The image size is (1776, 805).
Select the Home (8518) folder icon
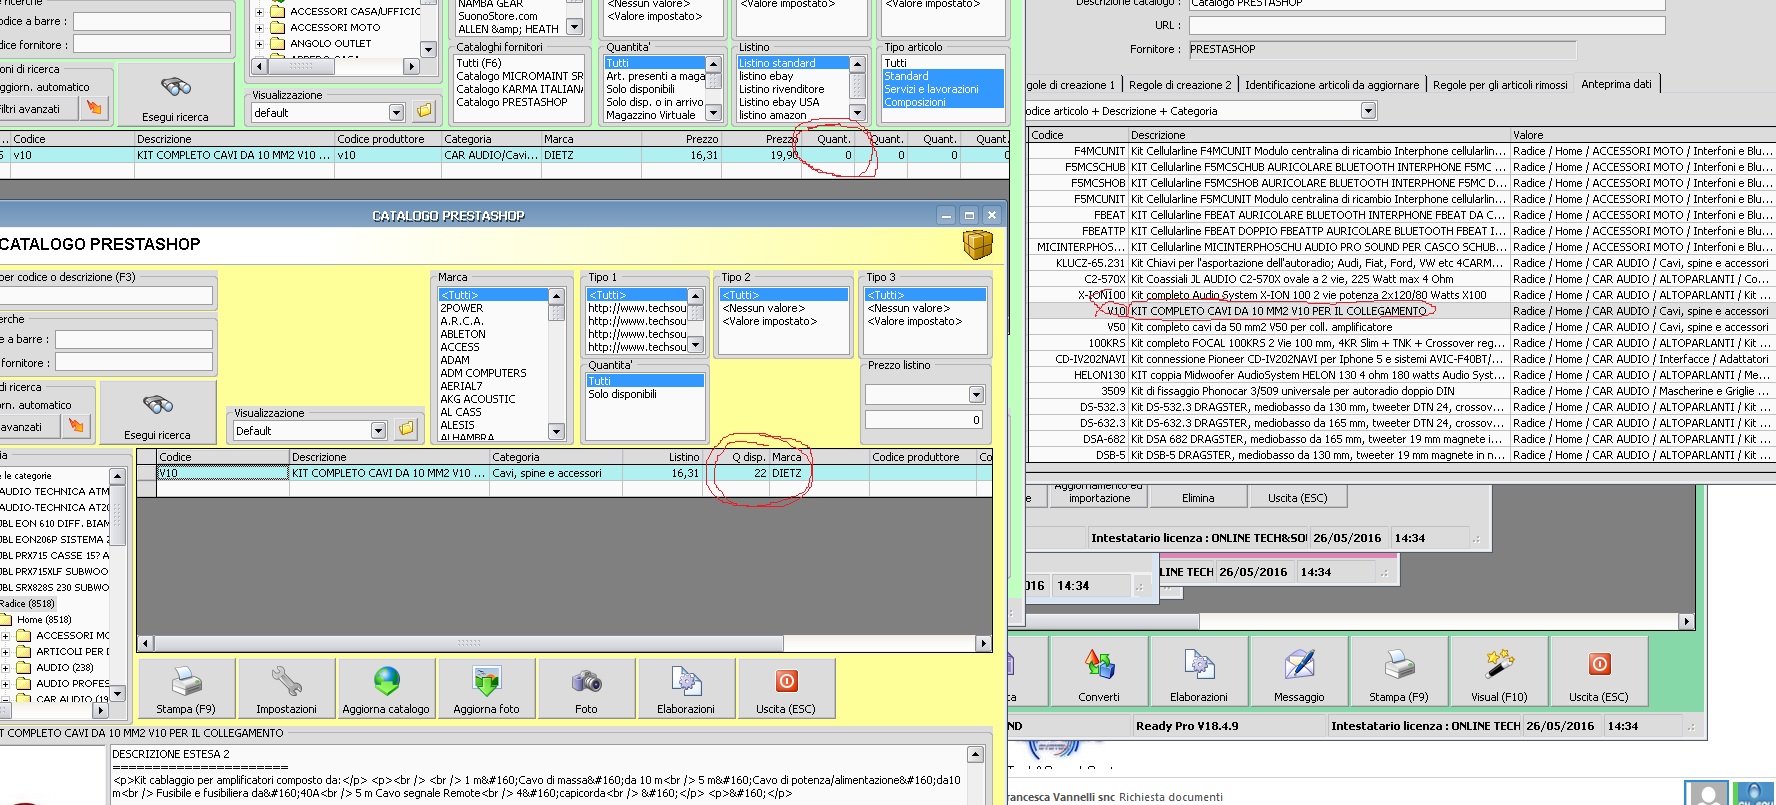click(x=7, y=619)
